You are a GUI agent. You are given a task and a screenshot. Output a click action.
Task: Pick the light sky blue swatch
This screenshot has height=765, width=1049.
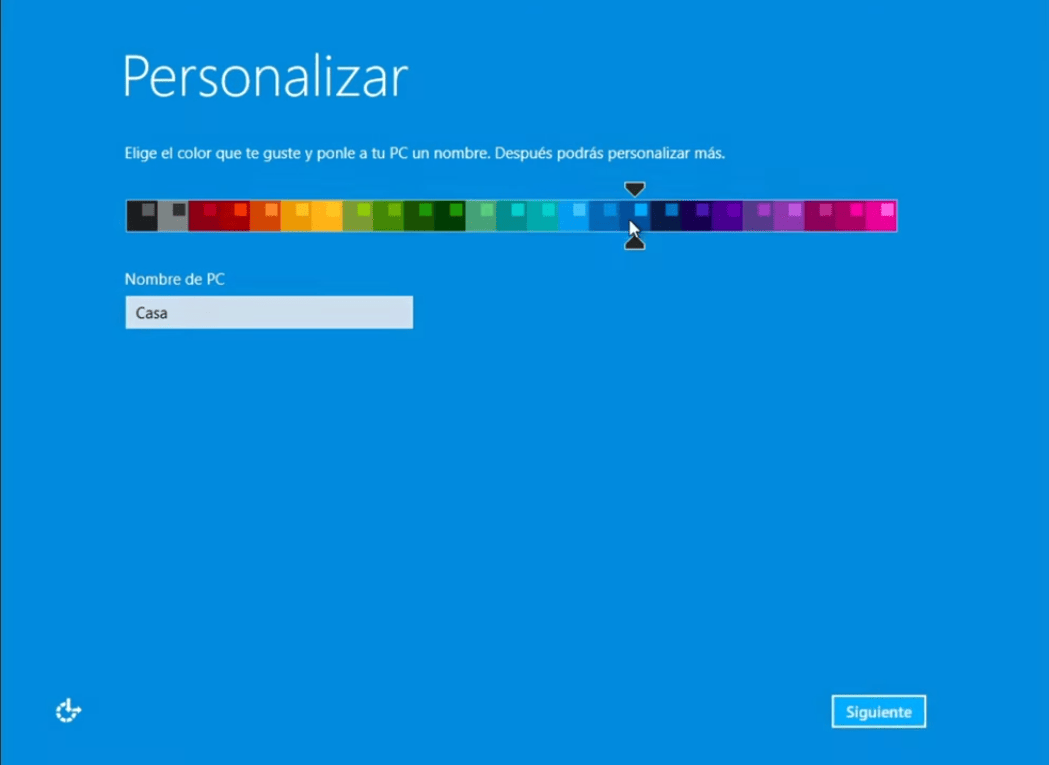click(573, 216)
